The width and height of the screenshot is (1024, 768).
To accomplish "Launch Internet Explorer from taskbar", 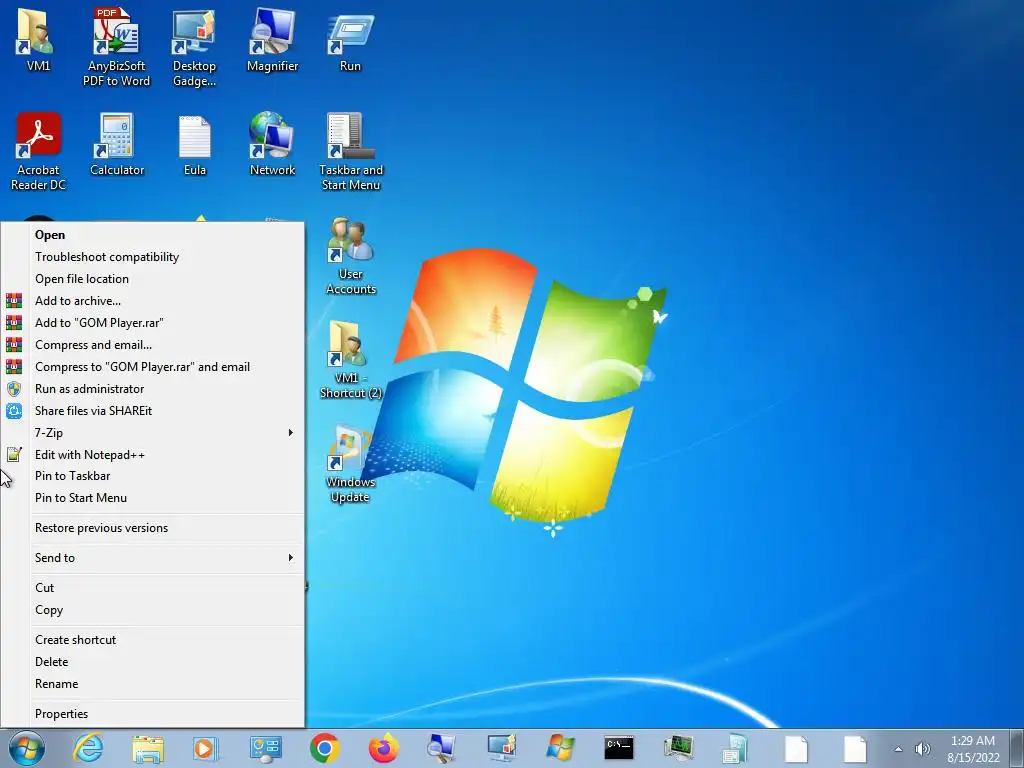I will (88, 748).
